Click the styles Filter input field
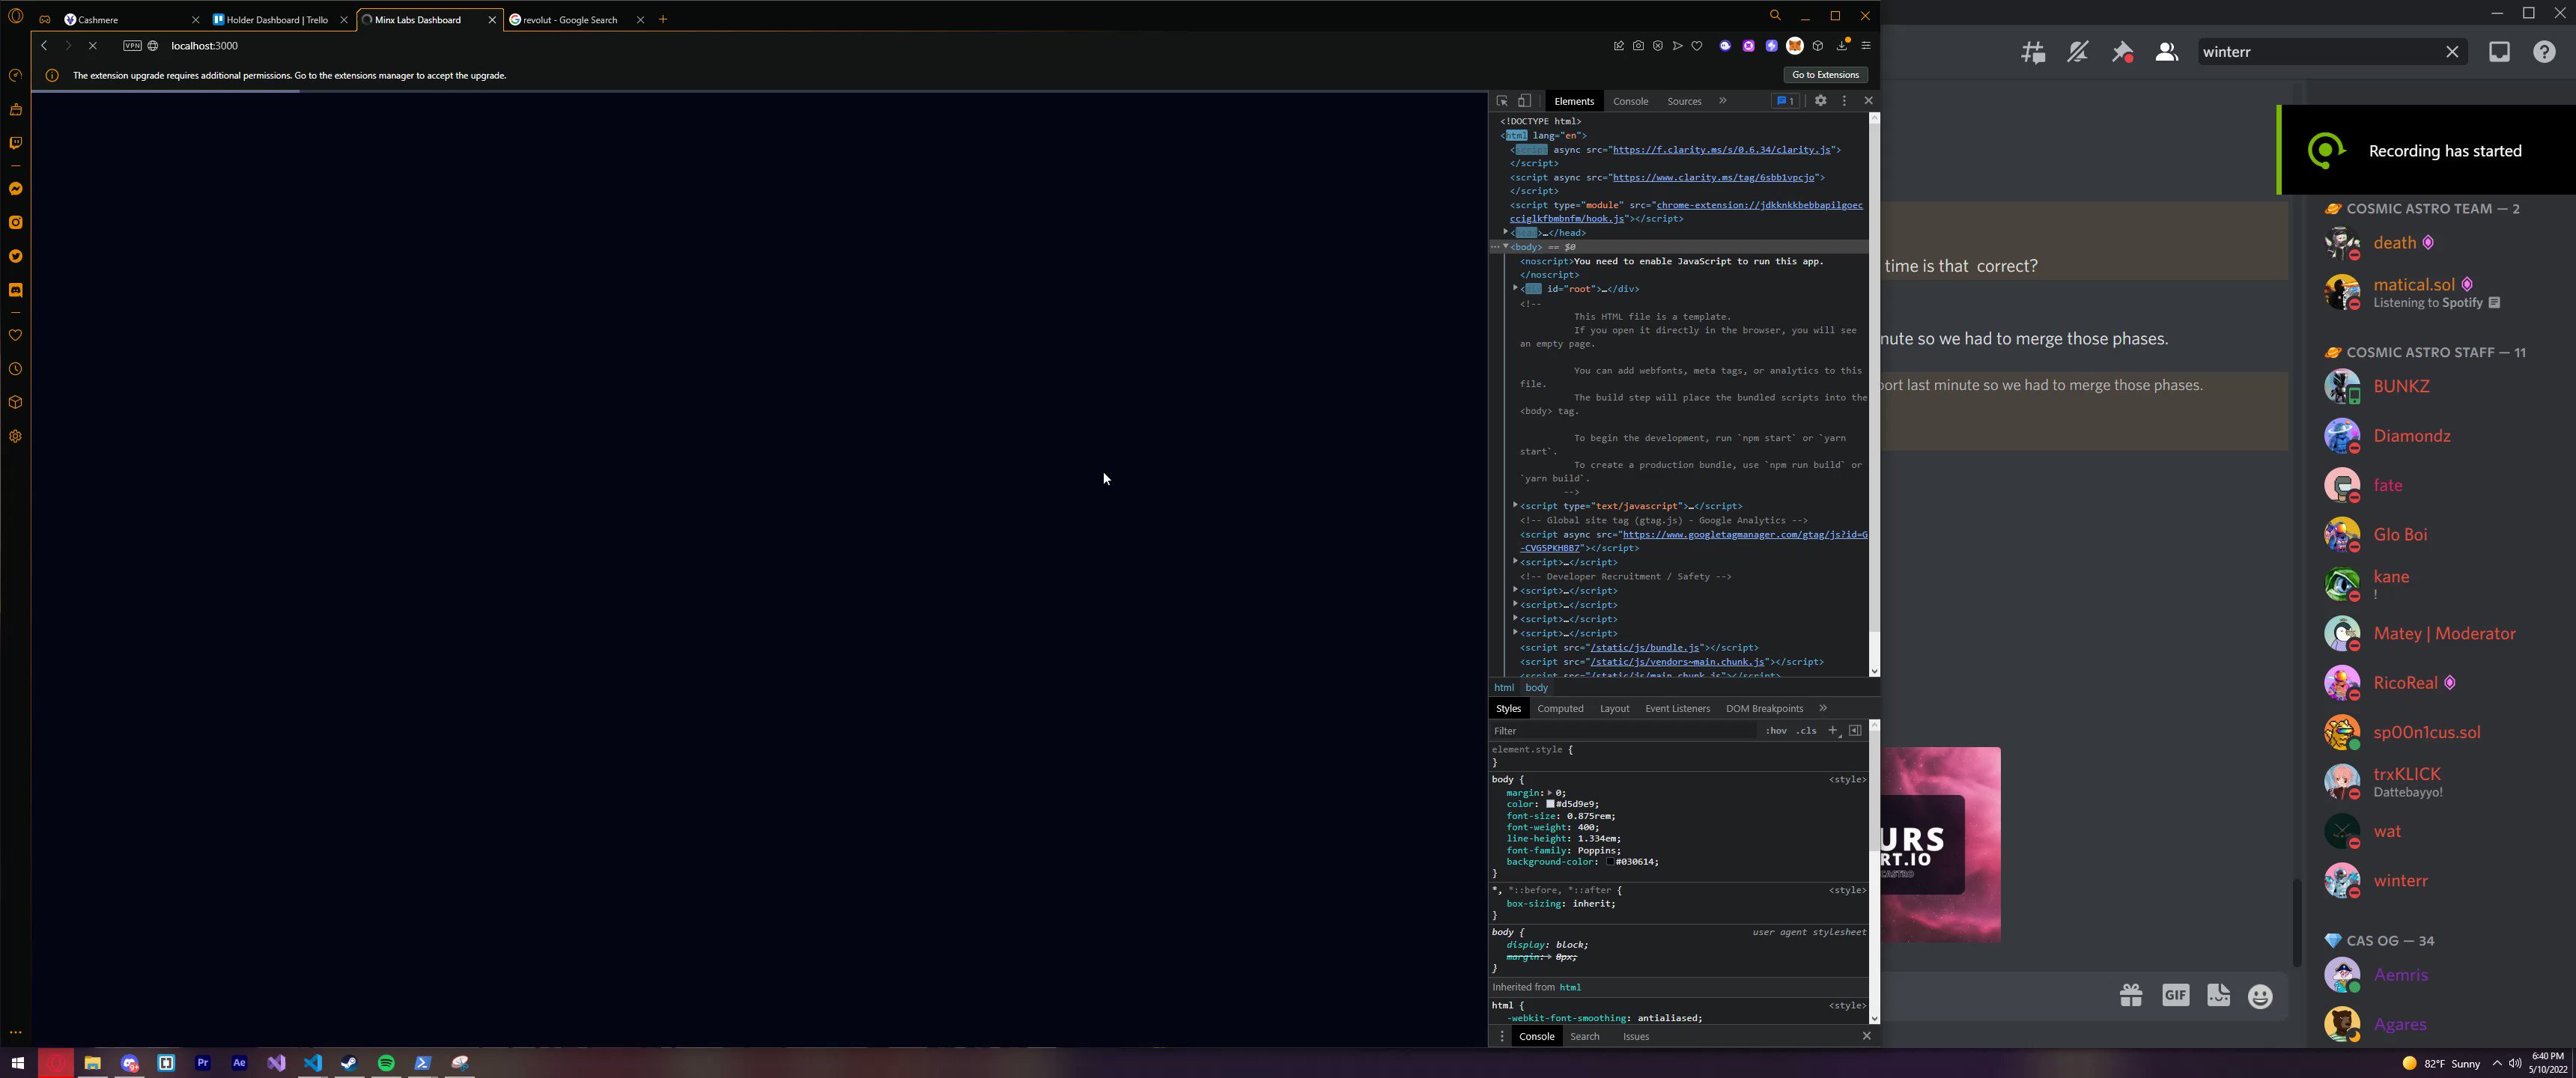 [x=1624, y=731]
